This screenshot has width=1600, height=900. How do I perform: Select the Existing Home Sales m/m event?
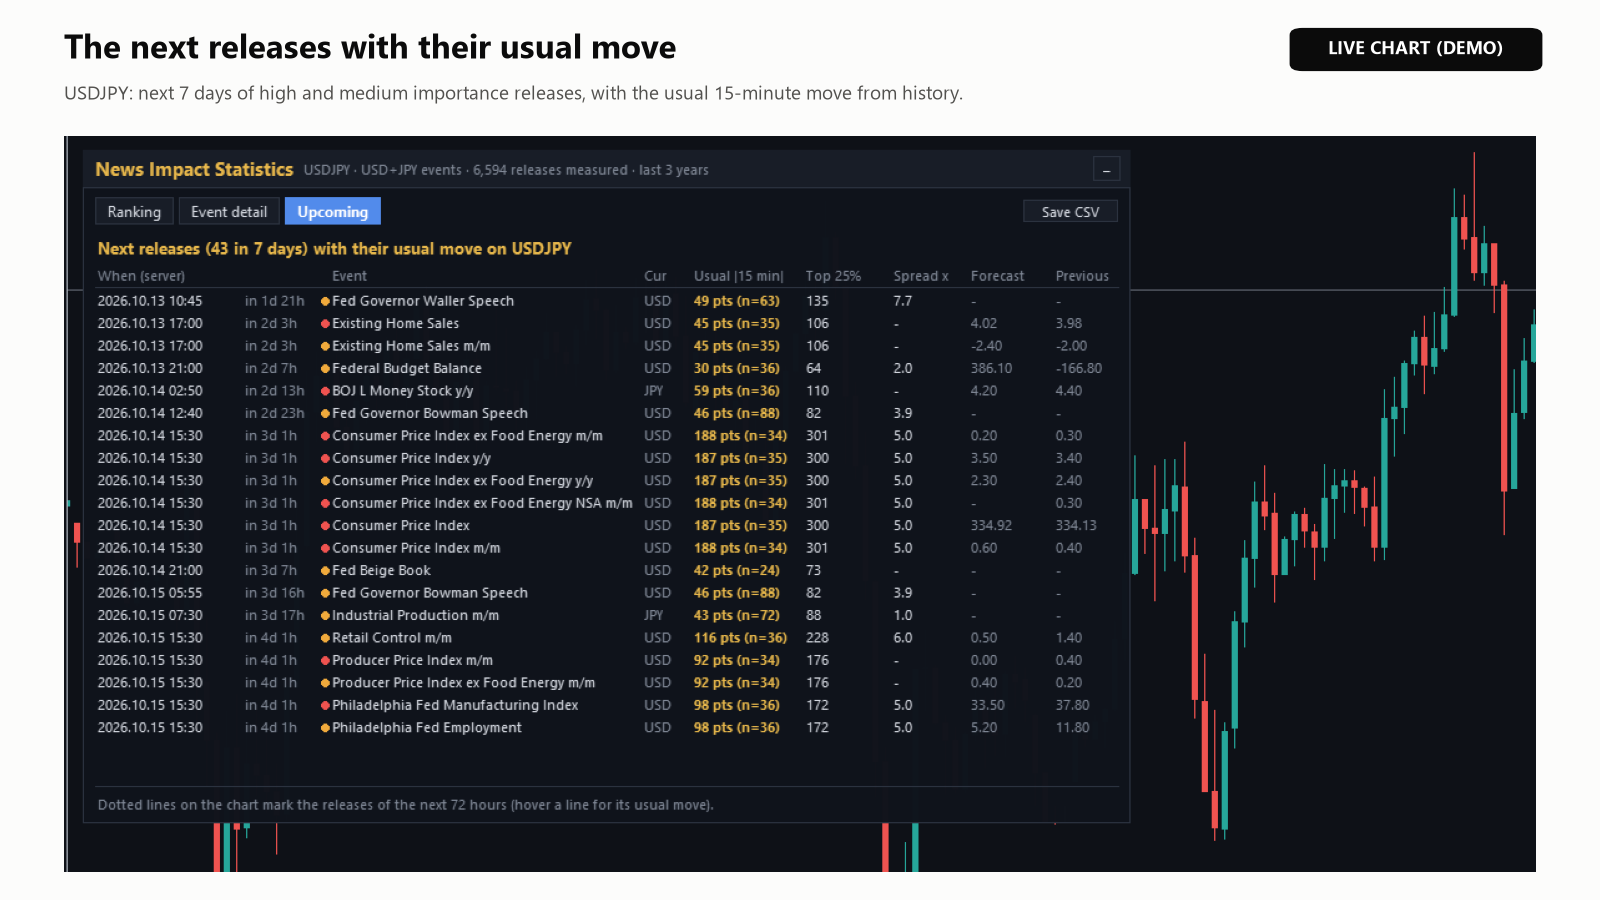click(411, 346)
